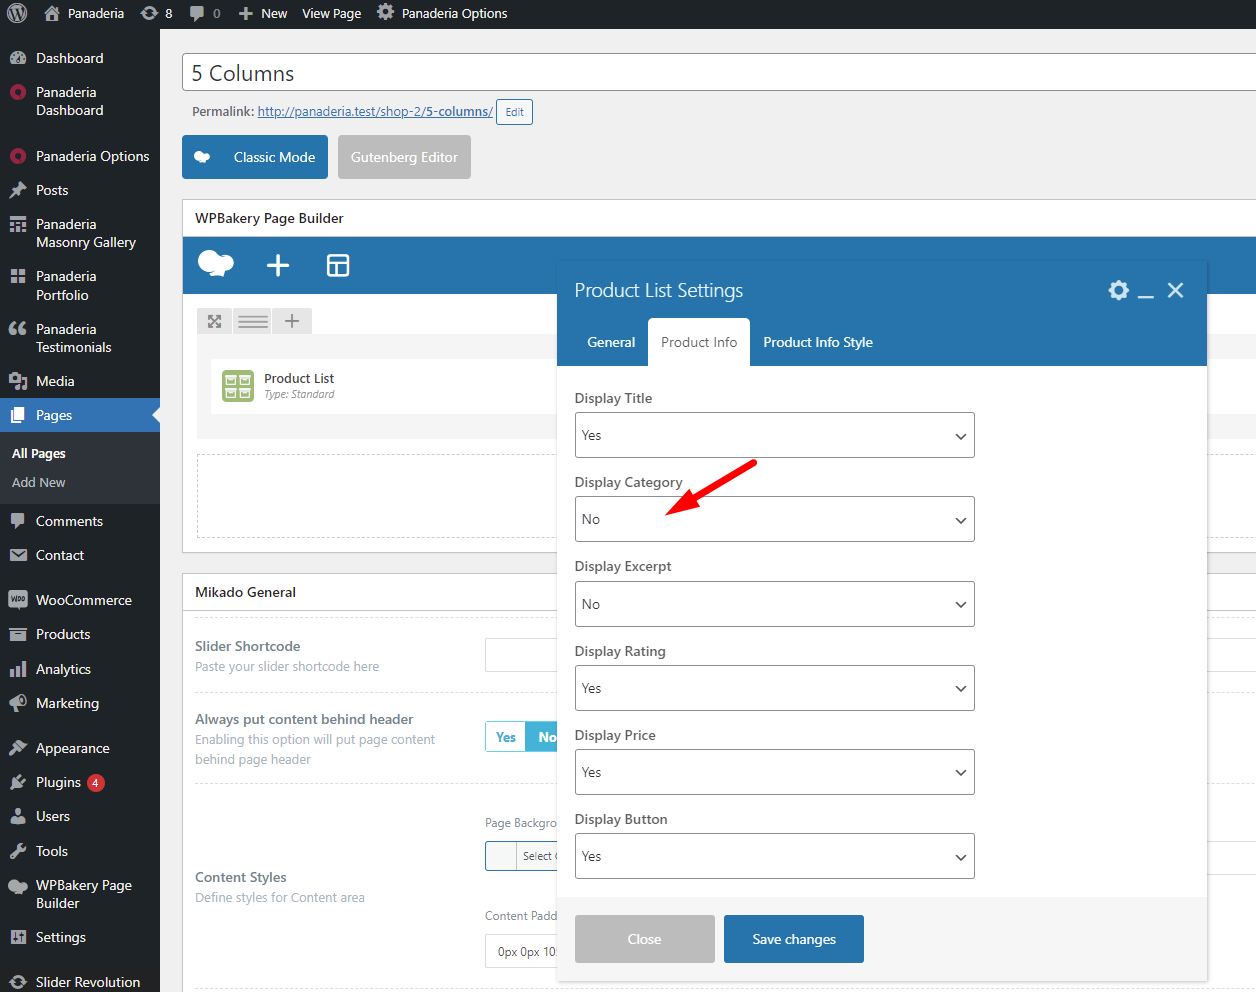Screen dimensions: 1256x992
Task: Open the Pages menu item
Action: [80, 415]
